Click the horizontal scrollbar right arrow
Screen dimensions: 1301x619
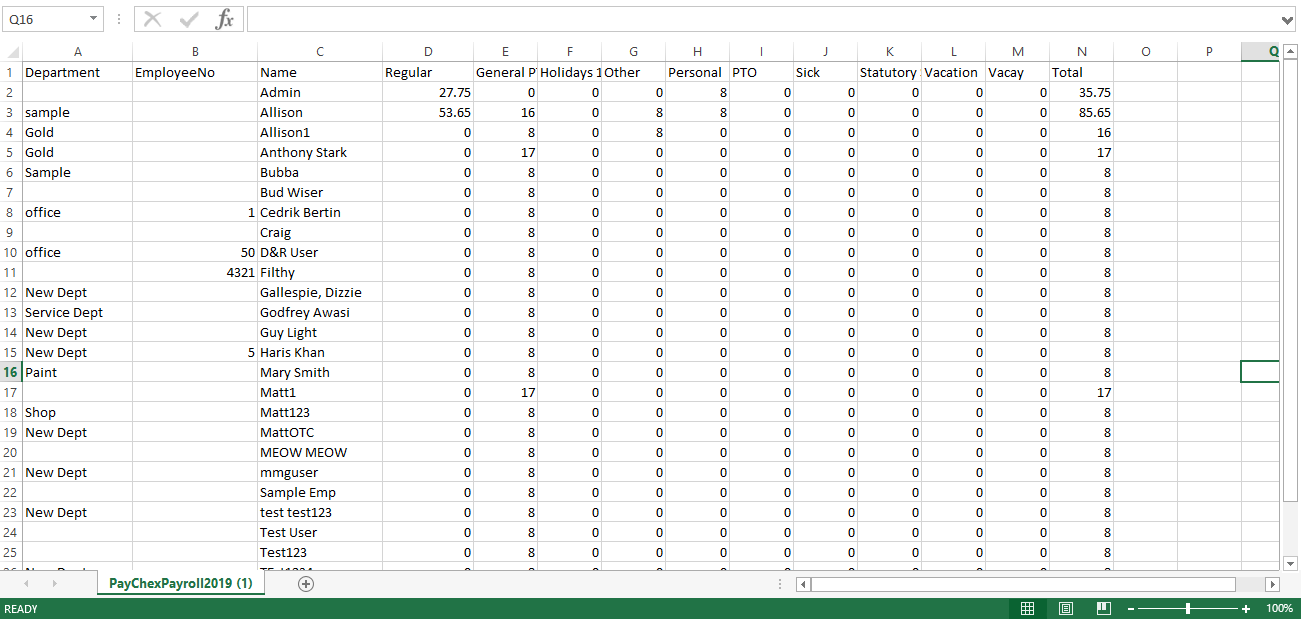[x=1272, y=584]
